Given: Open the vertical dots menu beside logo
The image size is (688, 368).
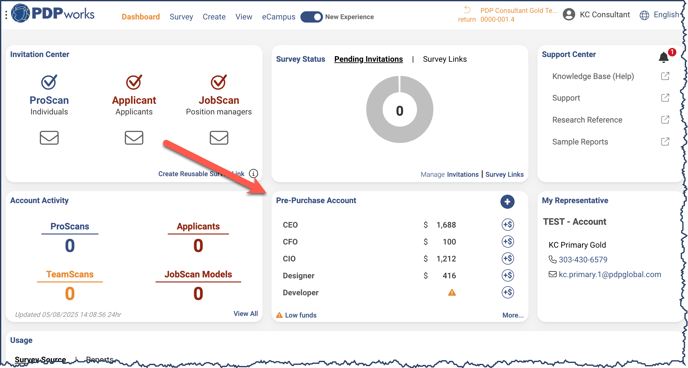Looking at the screenshot, I should pyautogui.click(x=6, y=15).
